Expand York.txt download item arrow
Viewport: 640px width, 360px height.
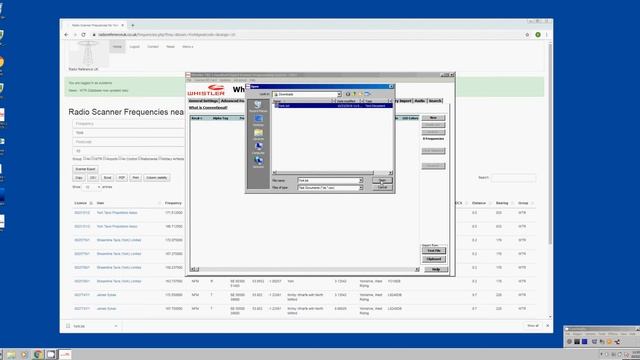116,326
